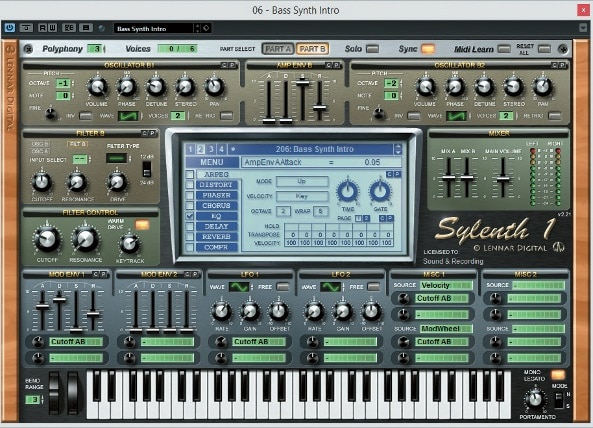Open the DELAY effect tab
The height and width of the screenshot is (428, 593).
pyautogui.click(x=216, y=226)
